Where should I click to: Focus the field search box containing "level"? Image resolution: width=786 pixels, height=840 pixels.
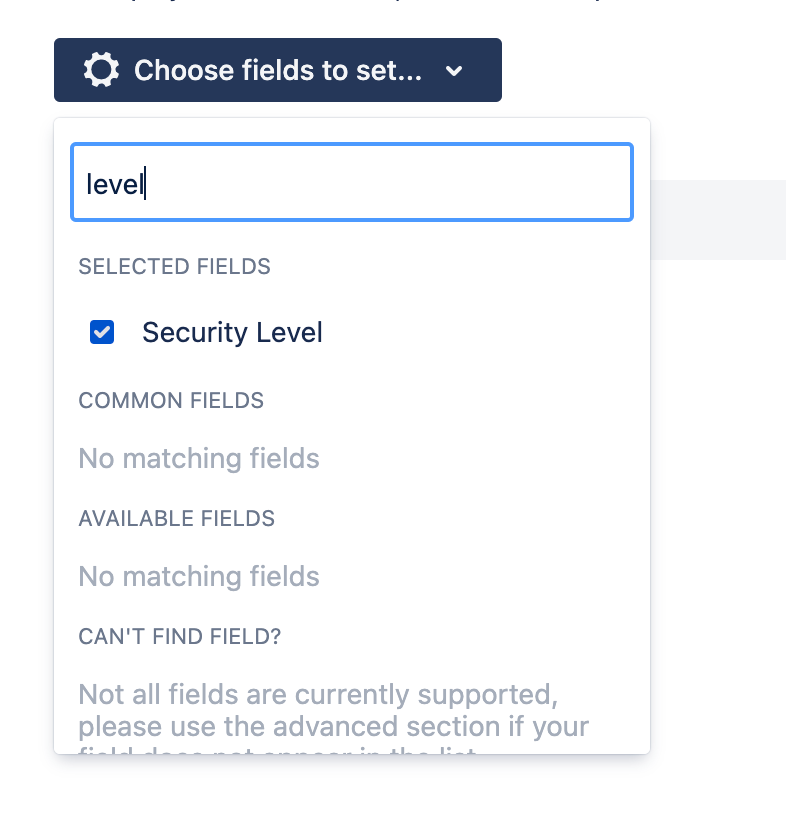351,182
